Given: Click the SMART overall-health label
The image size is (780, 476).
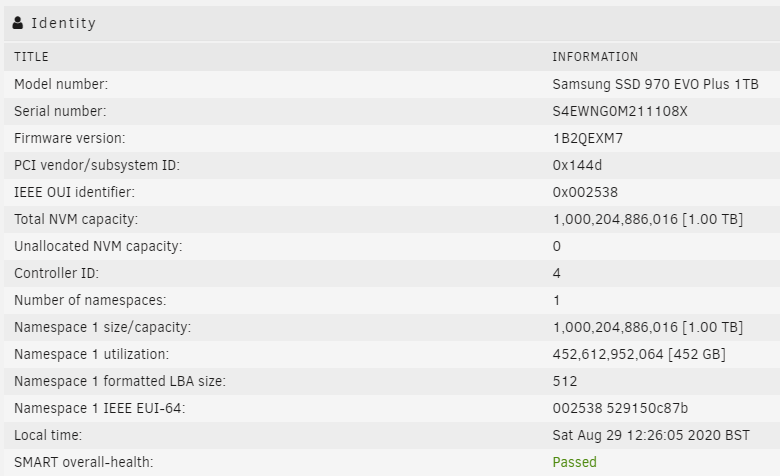Looking at the screenshot, I should tap(84, 462).
